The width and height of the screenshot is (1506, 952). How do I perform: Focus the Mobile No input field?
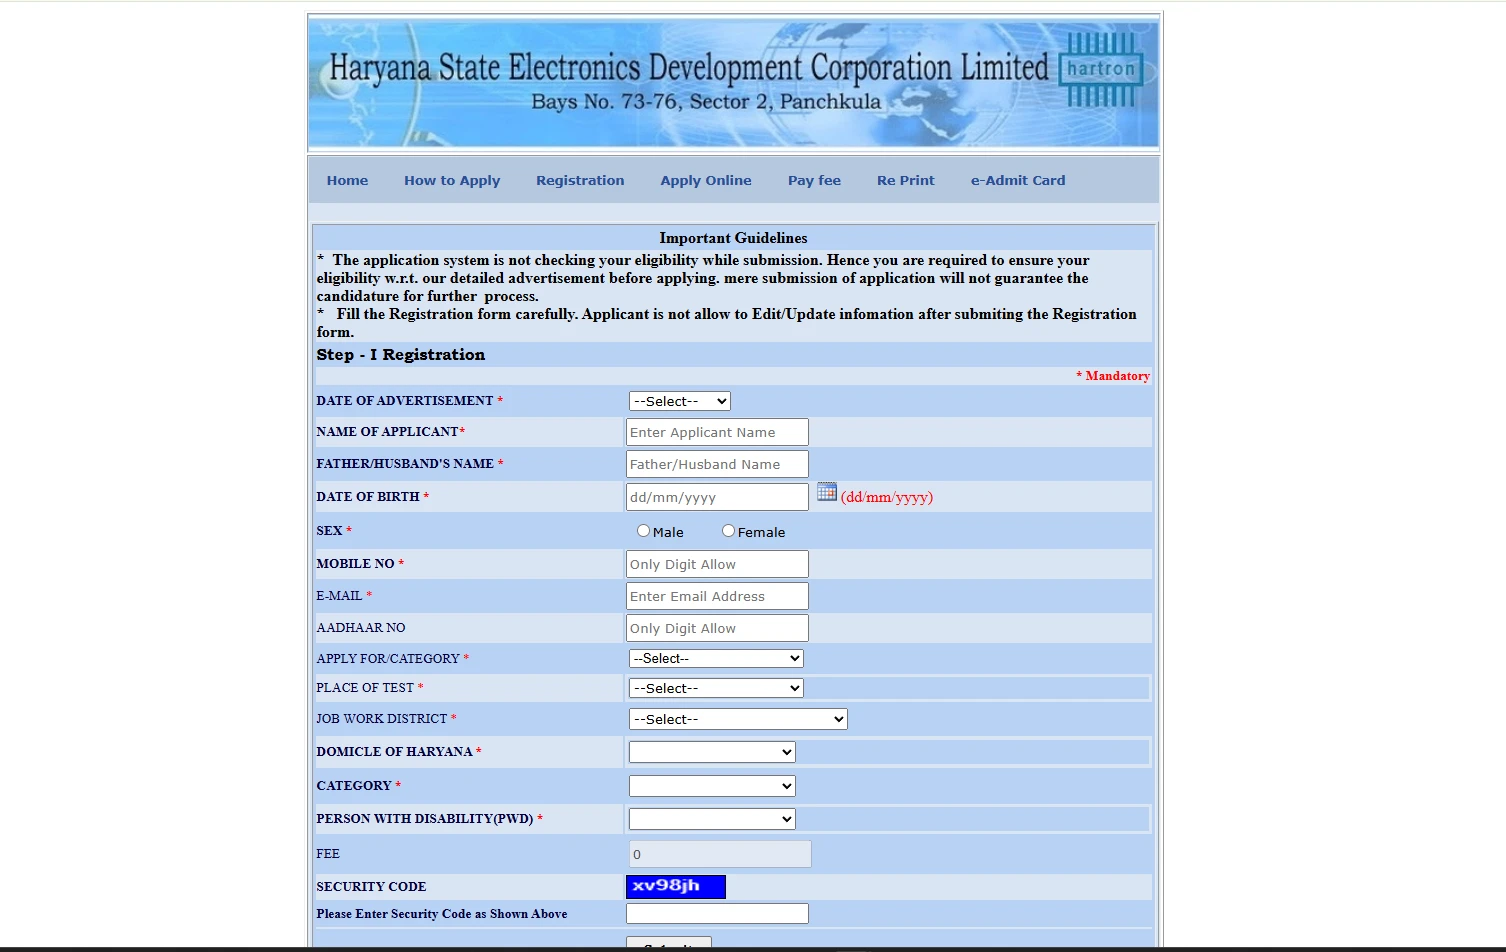pos(717,564)
